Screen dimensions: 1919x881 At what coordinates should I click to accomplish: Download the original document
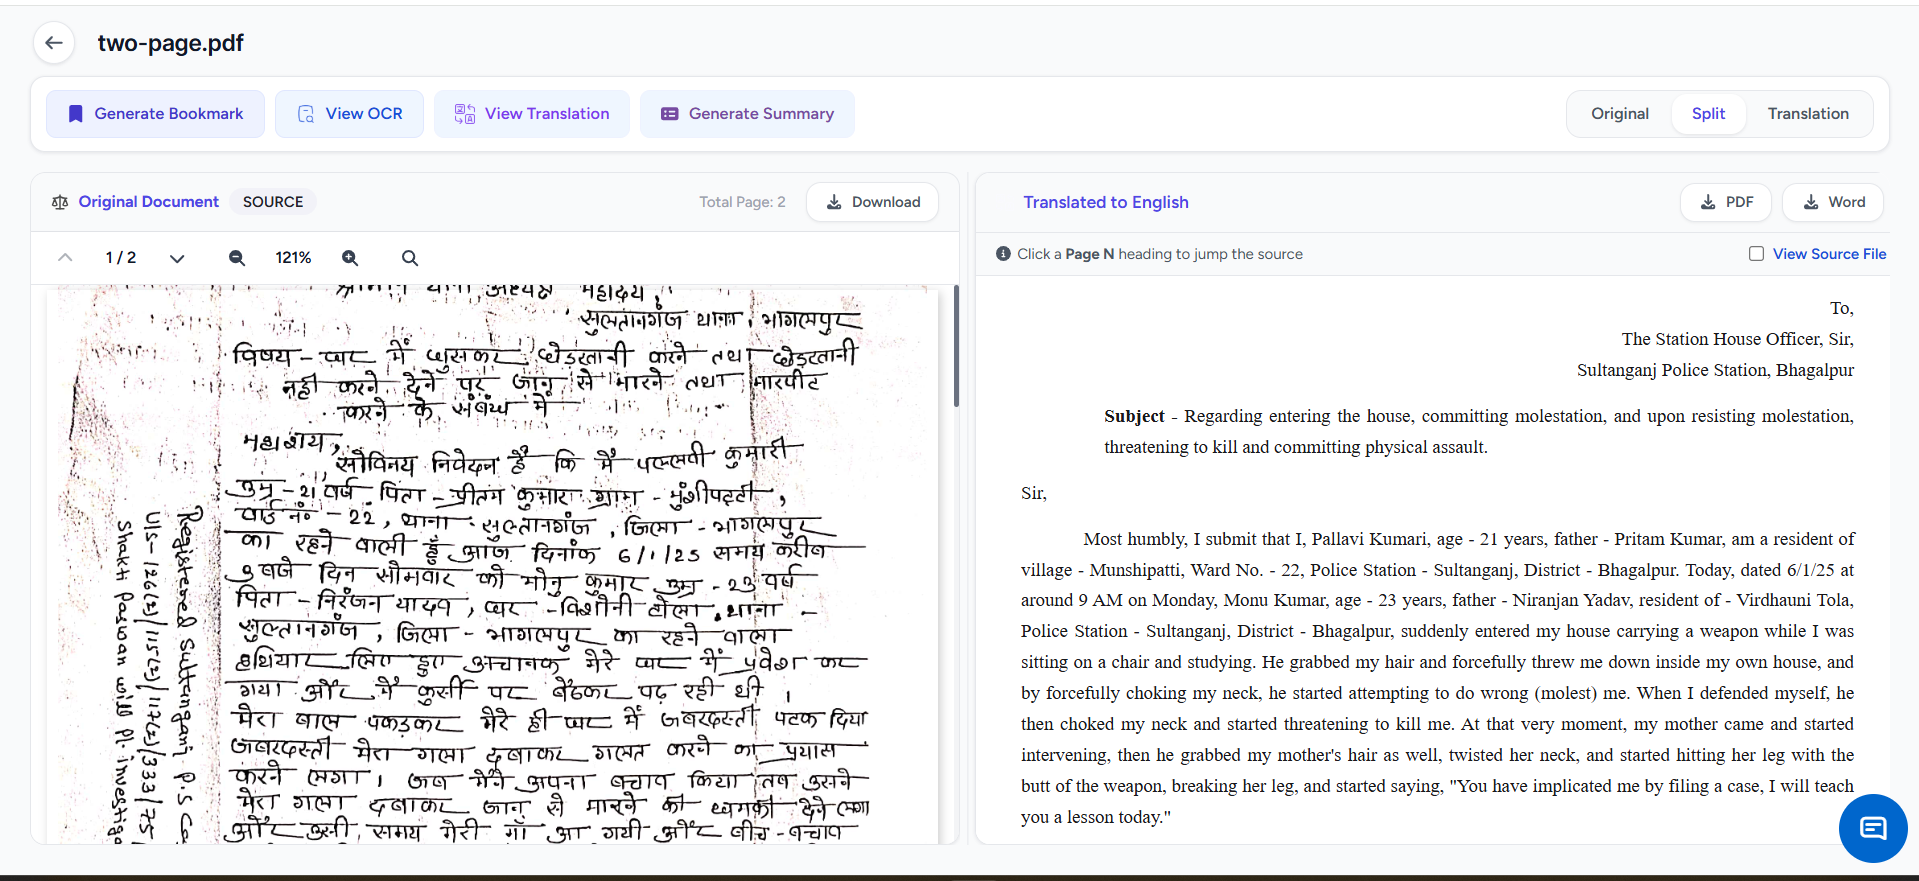click(872, 202)
